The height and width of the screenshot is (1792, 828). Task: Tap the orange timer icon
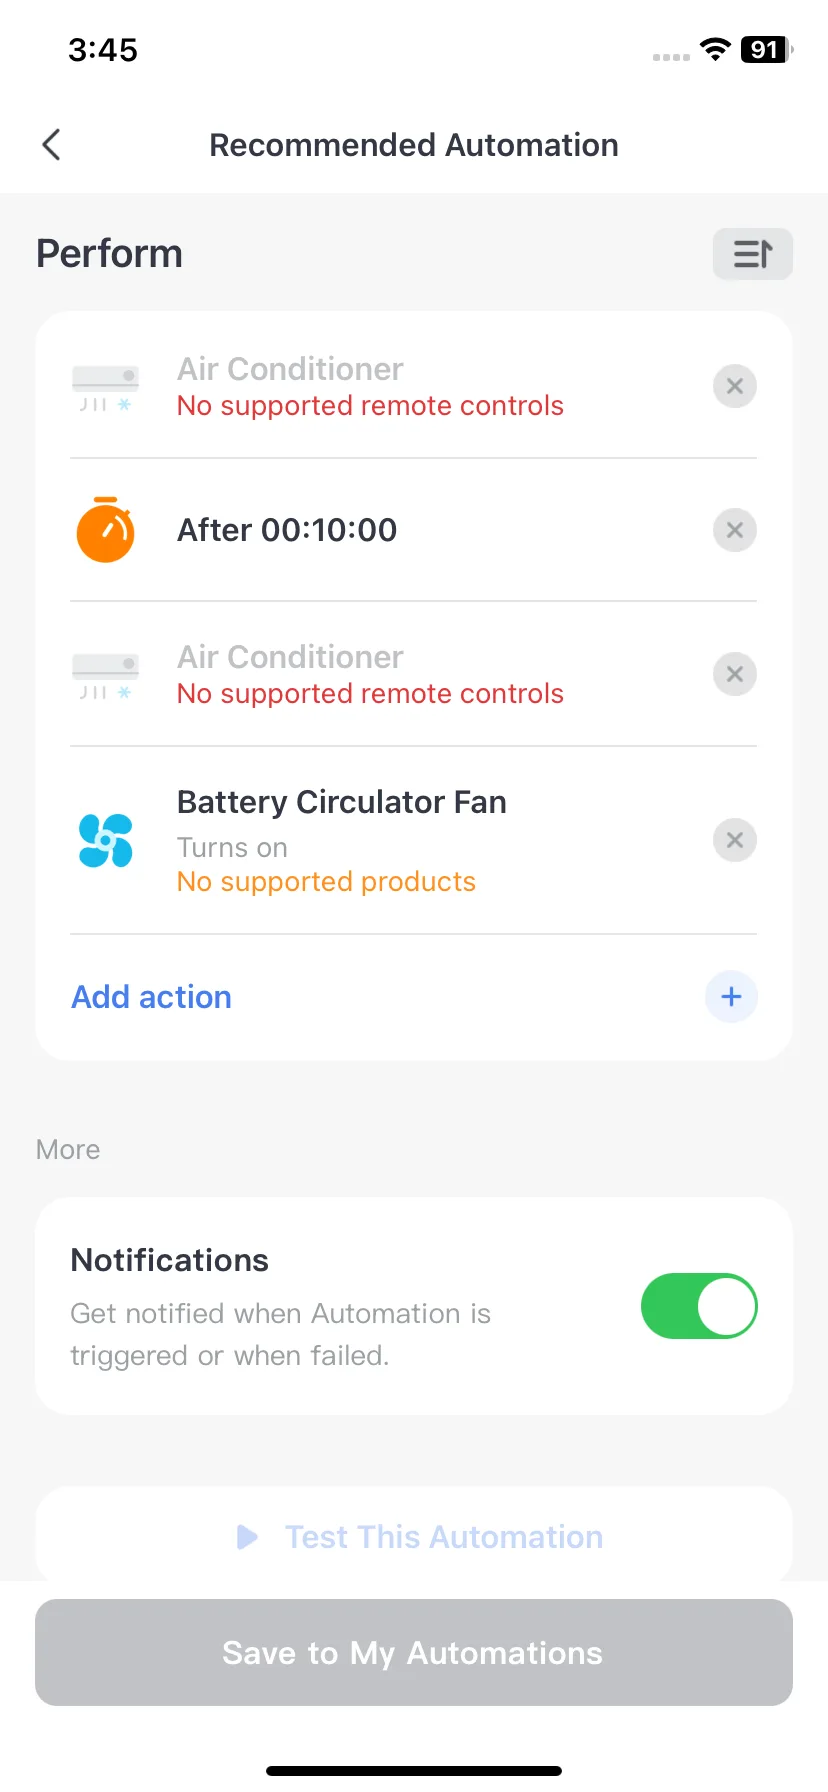pos(105,530)
